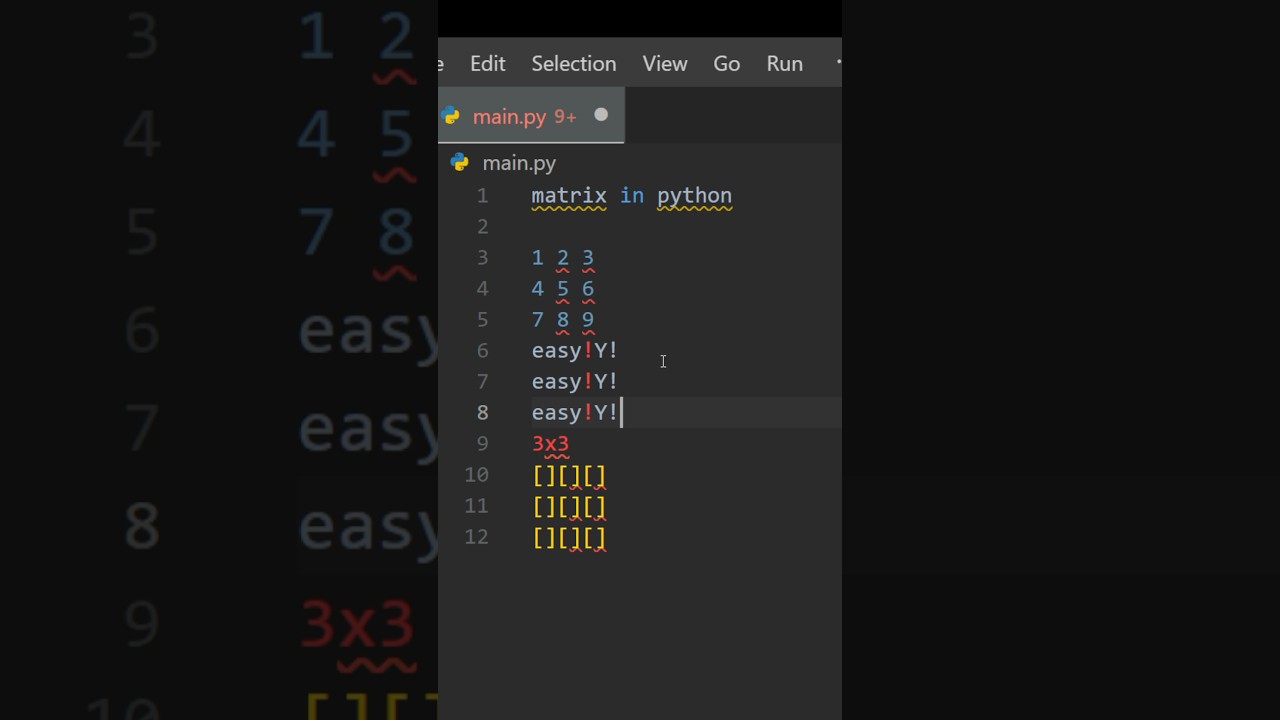Click 'easy!Y!' on line 7

575,382
